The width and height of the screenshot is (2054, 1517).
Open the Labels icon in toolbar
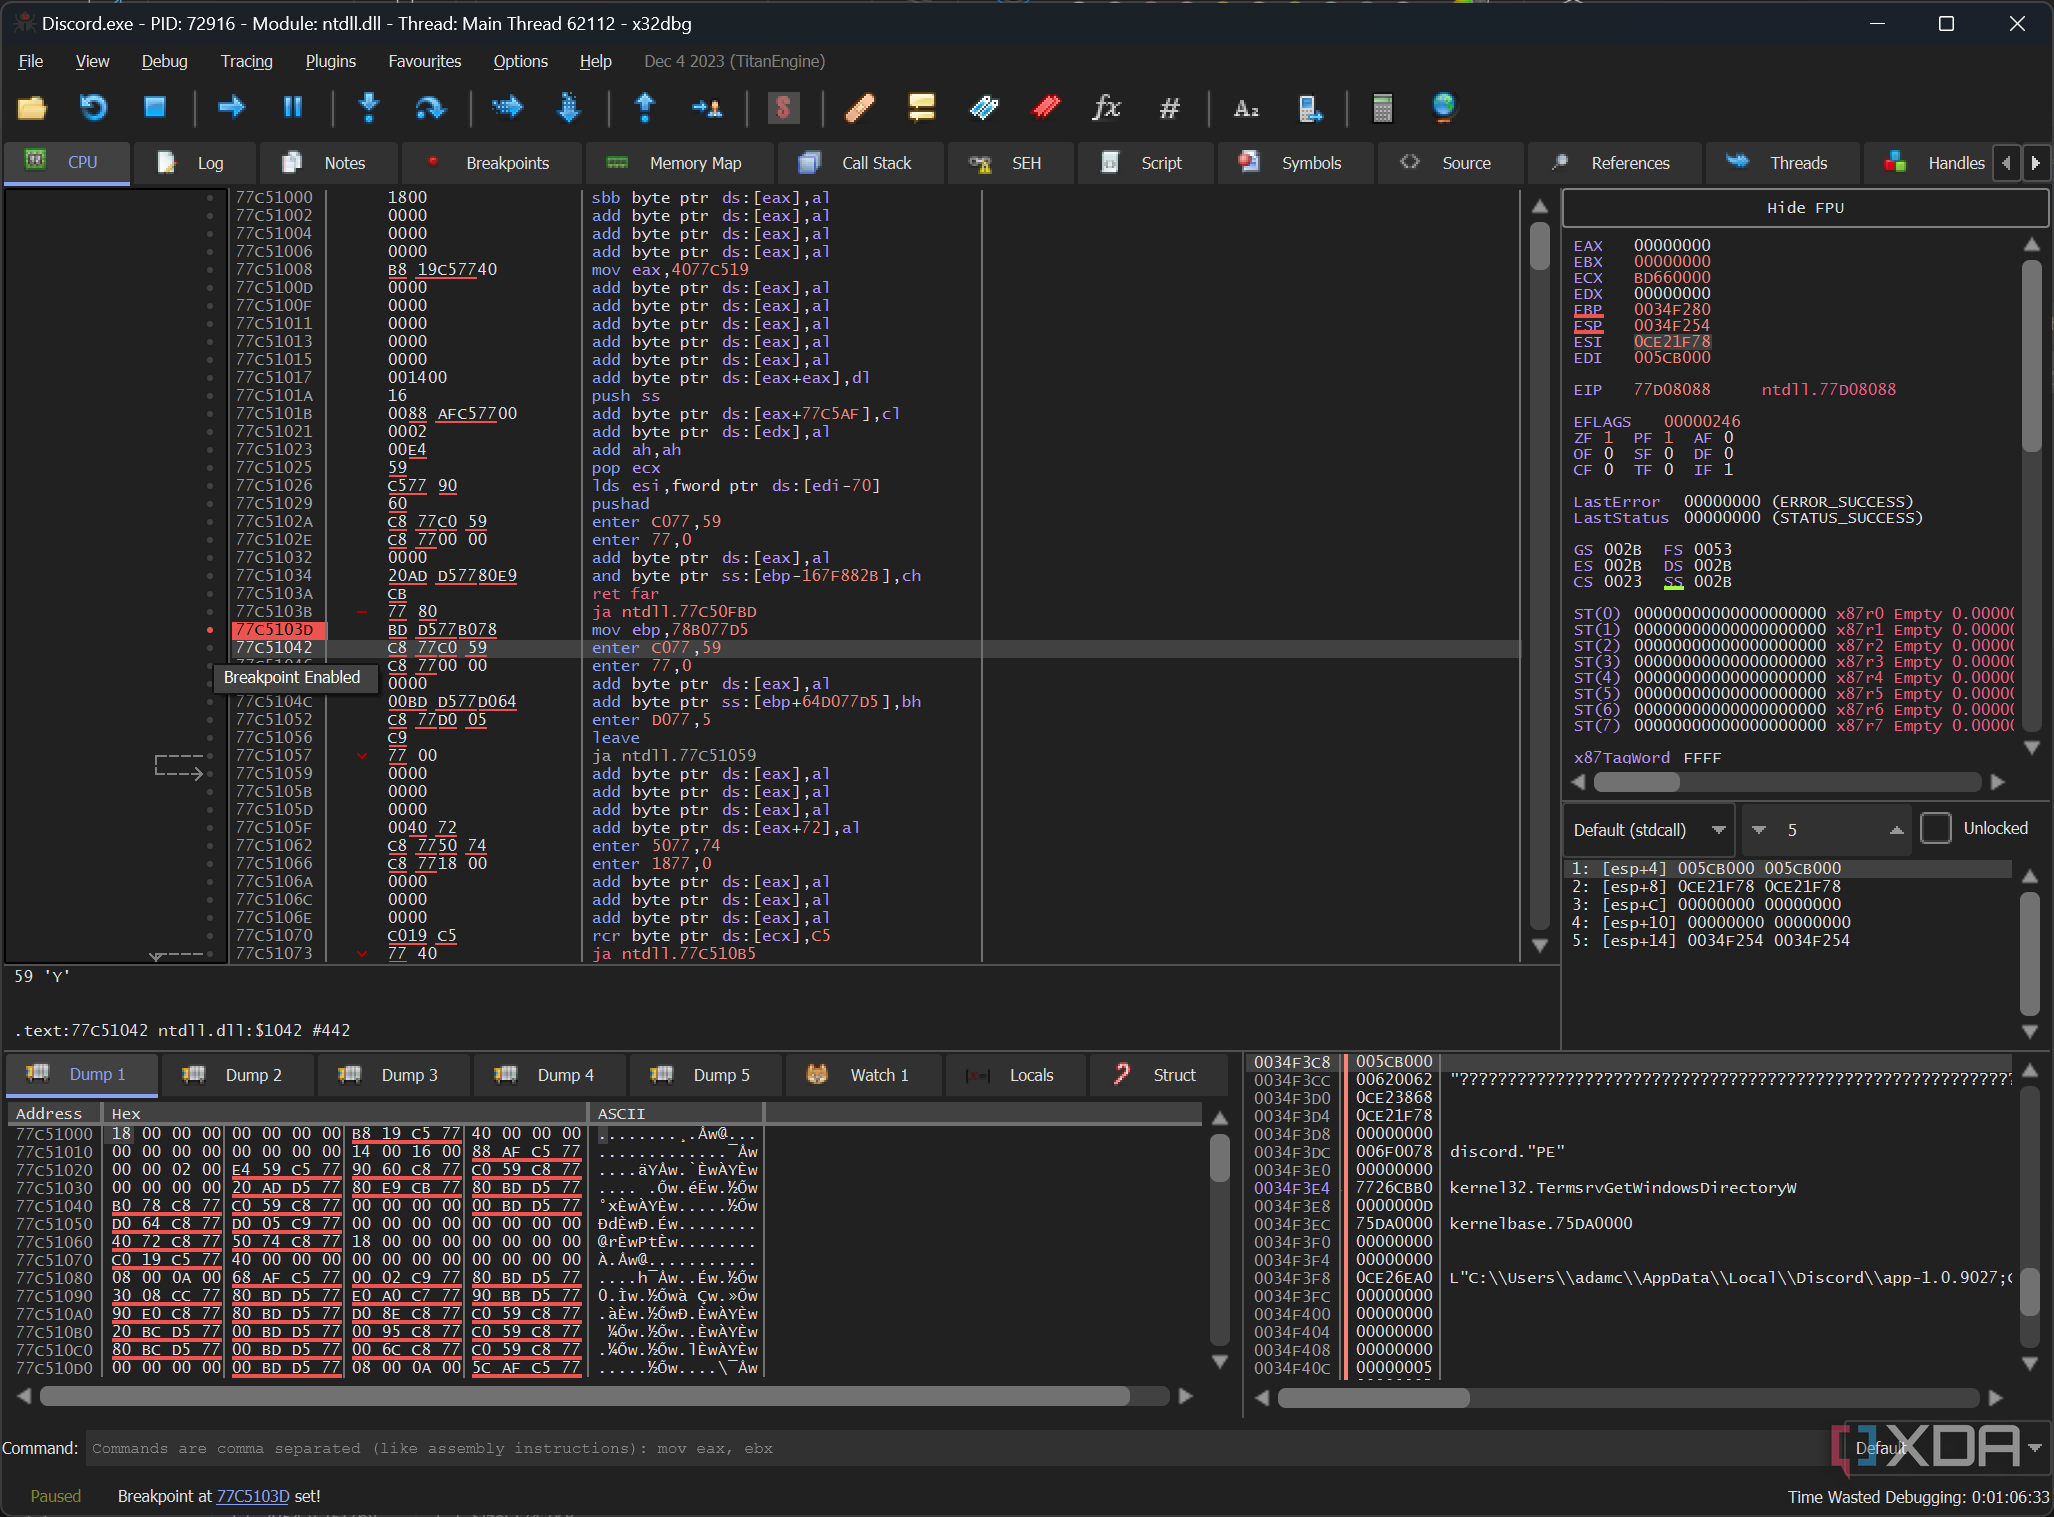pos(984,107)
